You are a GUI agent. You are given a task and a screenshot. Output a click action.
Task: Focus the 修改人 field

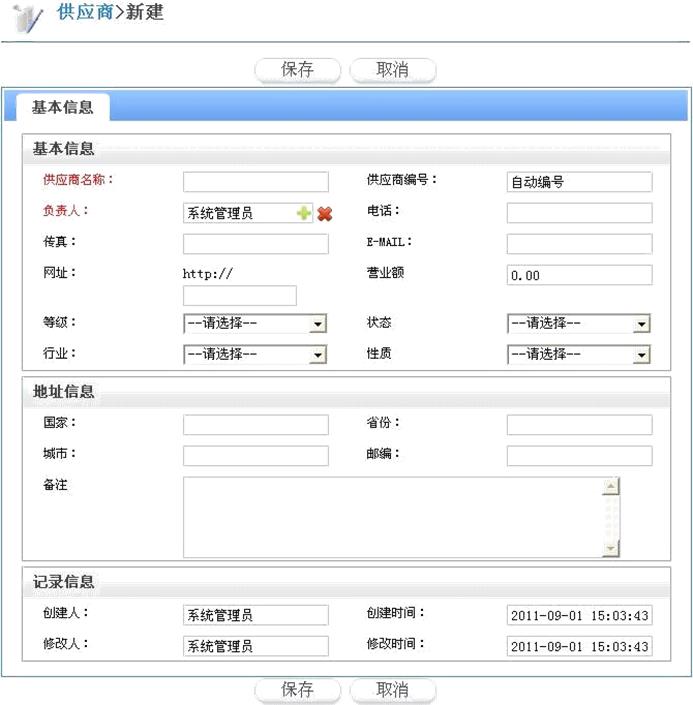coord(255,646)
